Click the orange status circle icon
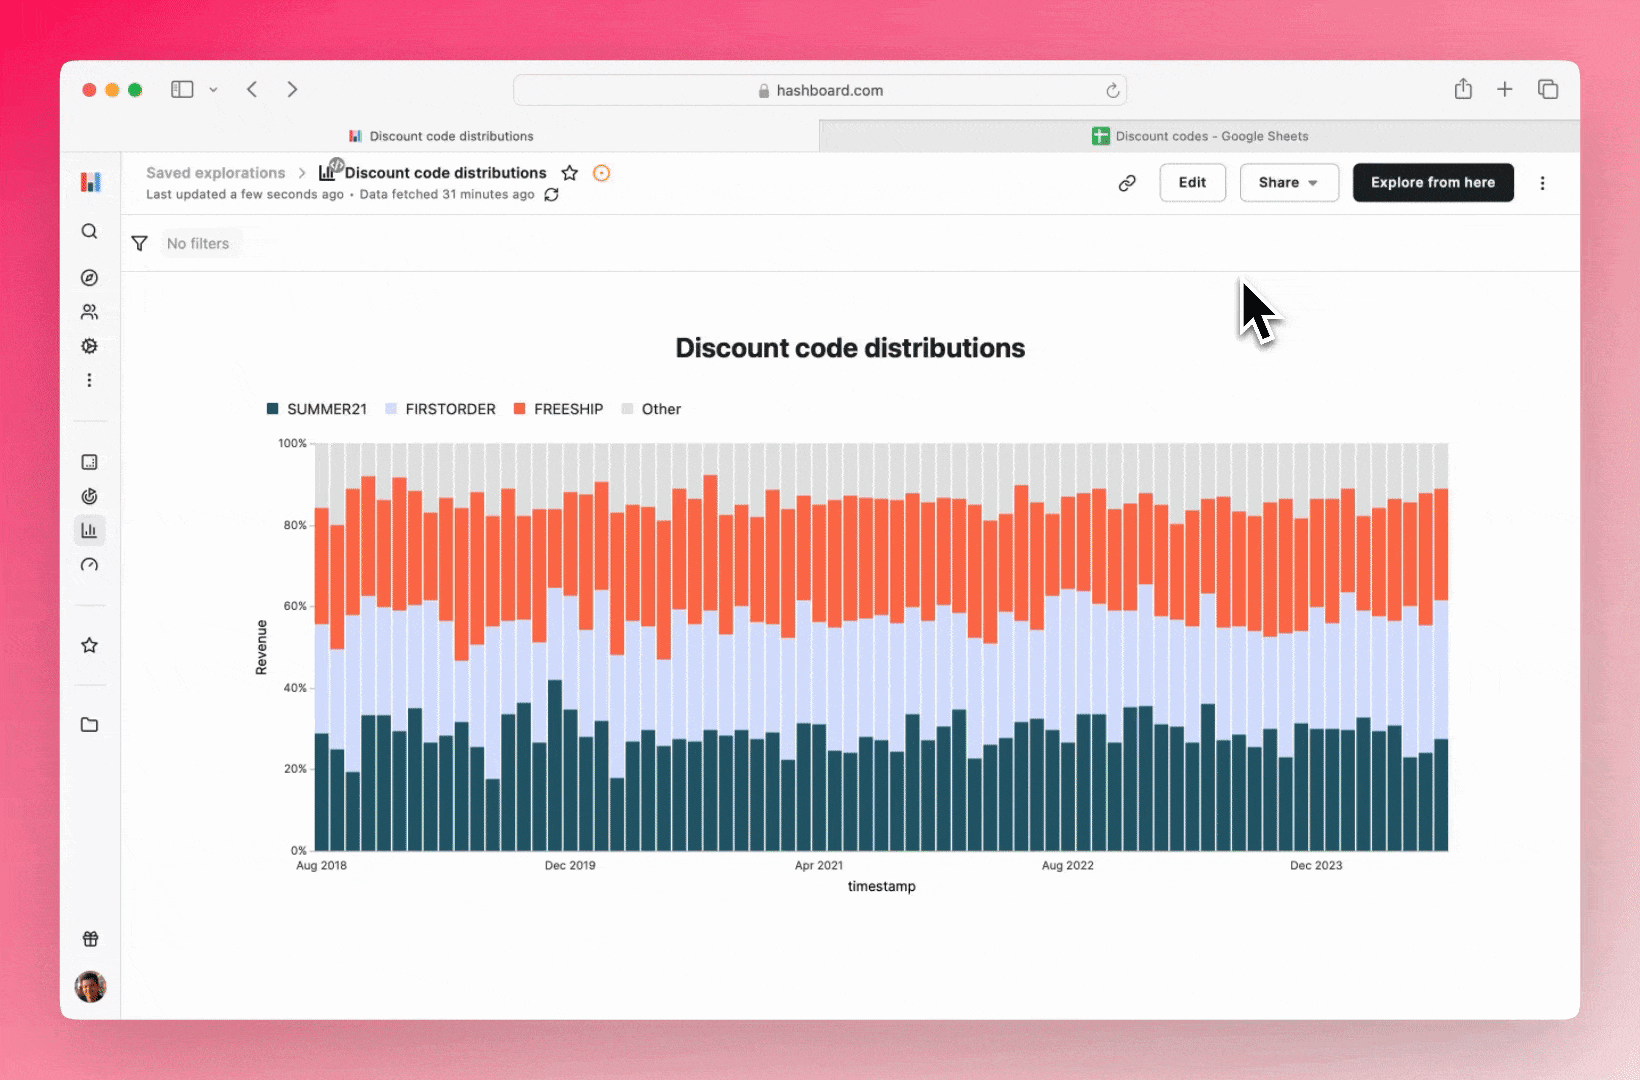 [602, 173]
